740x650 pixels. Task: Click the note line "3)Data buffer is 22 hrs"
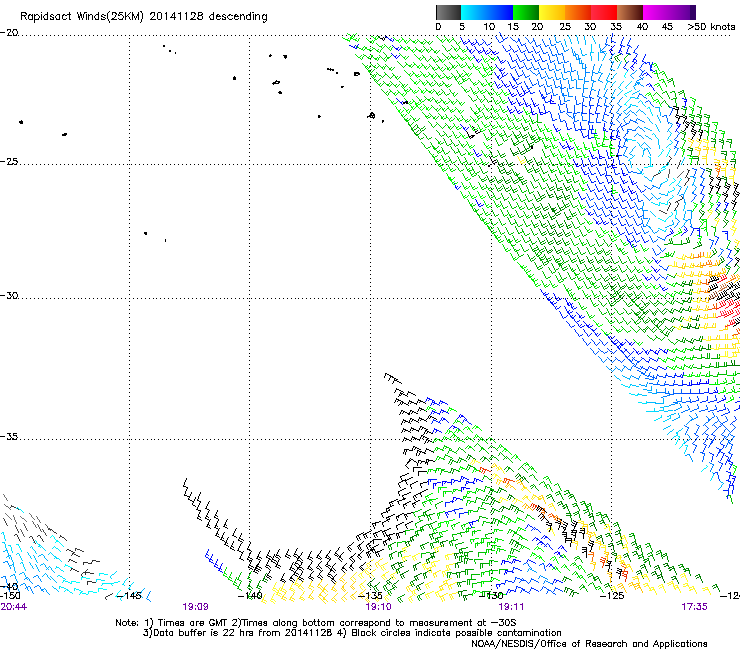tap(352, 633)
